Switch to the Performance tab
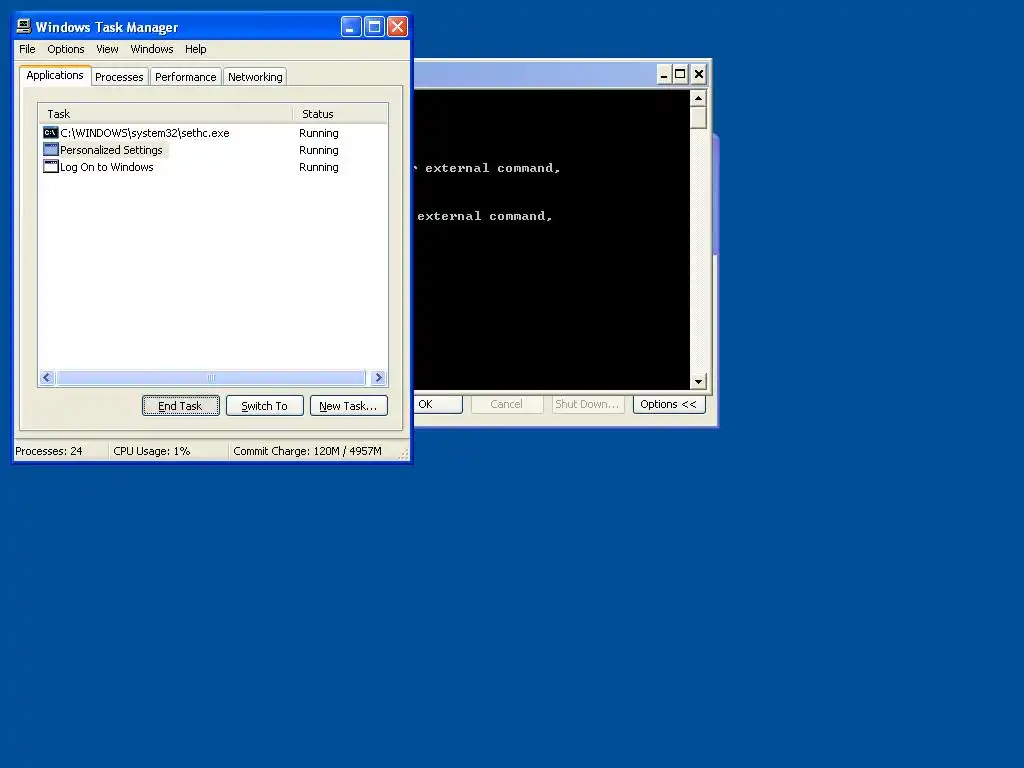Viewport: 1024px width, 768px height. coord(185,77)
